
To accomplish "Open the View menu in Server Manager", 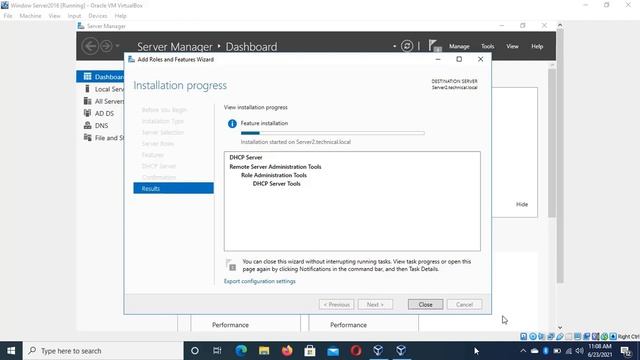I will [512, 47].
